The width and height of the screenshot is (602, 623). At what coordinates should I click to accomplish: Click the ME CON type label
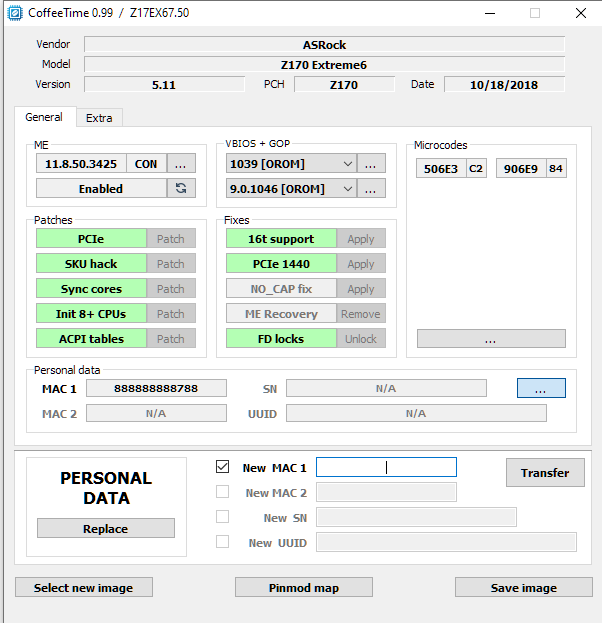coord(146,164)
